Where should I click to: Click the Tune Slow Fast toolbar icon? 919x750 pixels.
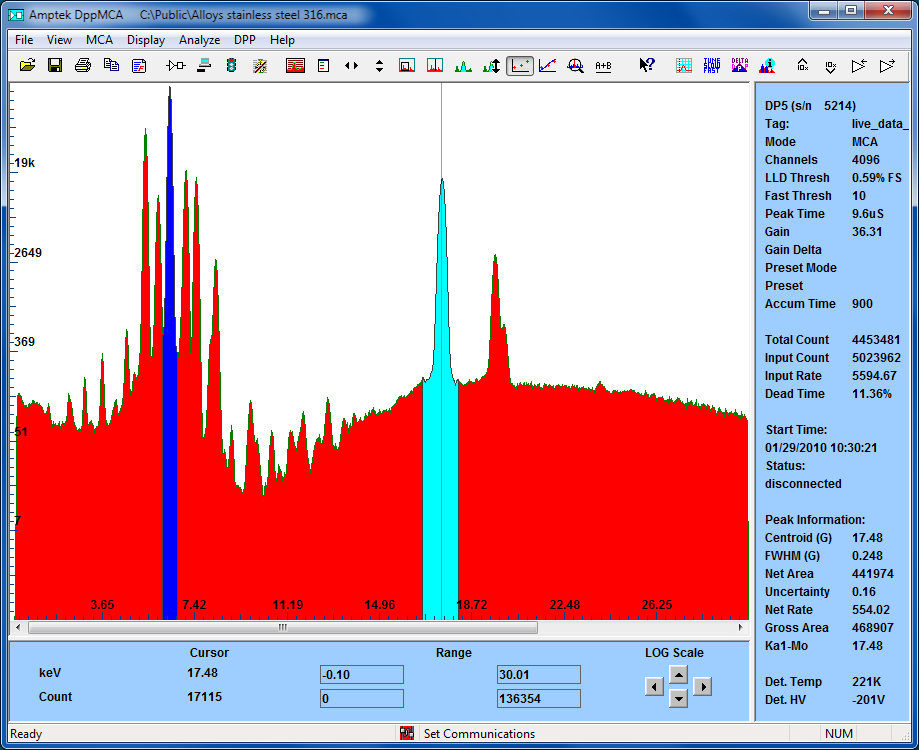pos(712,65)
